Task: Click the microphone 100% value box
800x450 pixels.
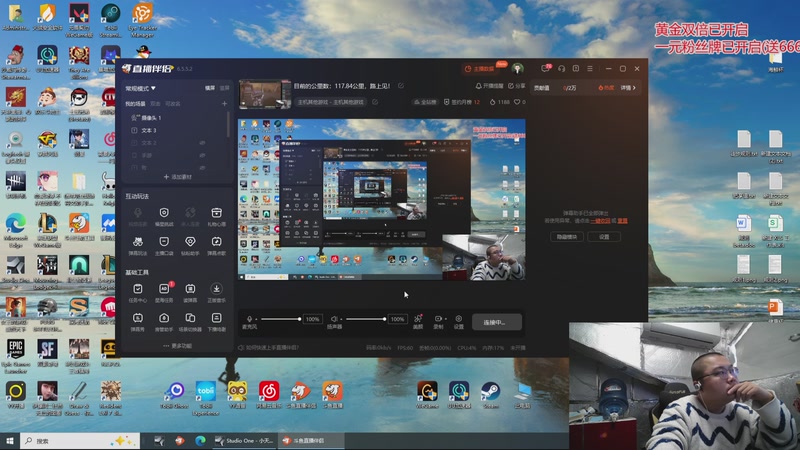Action: [x=312, y=319]
